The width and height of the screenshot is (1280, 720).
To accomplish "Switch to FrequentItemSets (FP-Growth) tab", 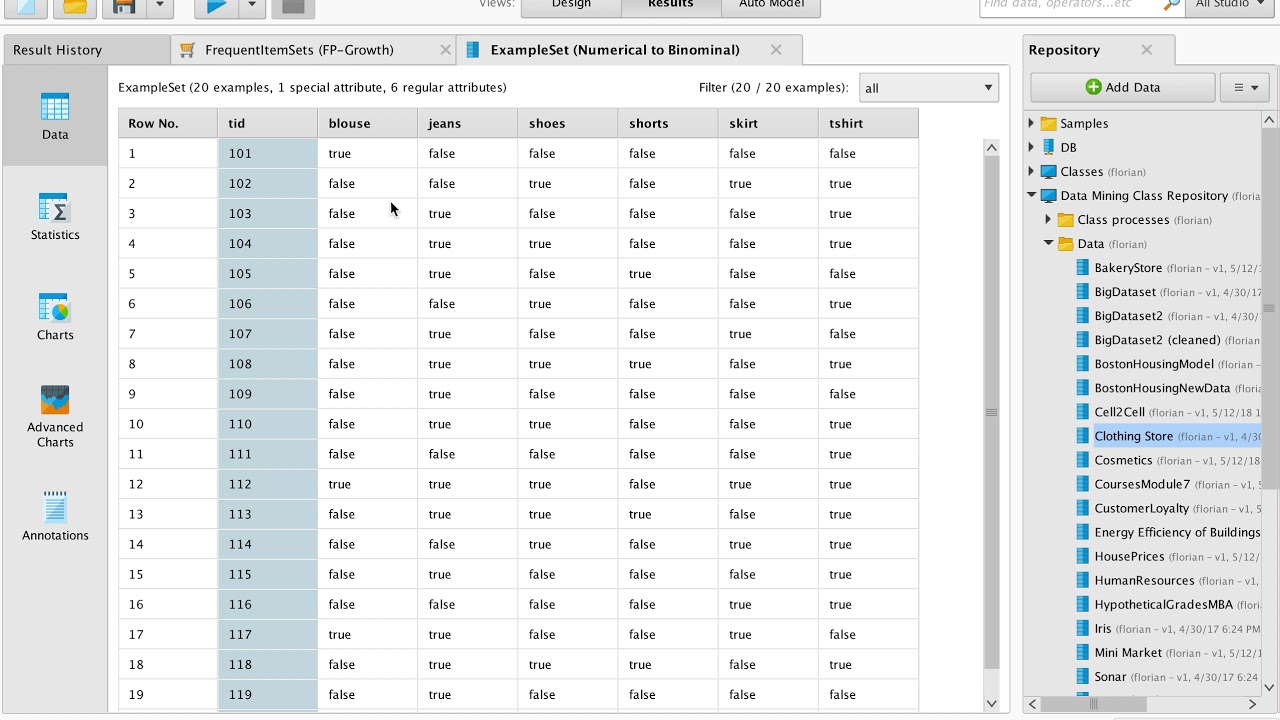I will [x=313, y=50].
